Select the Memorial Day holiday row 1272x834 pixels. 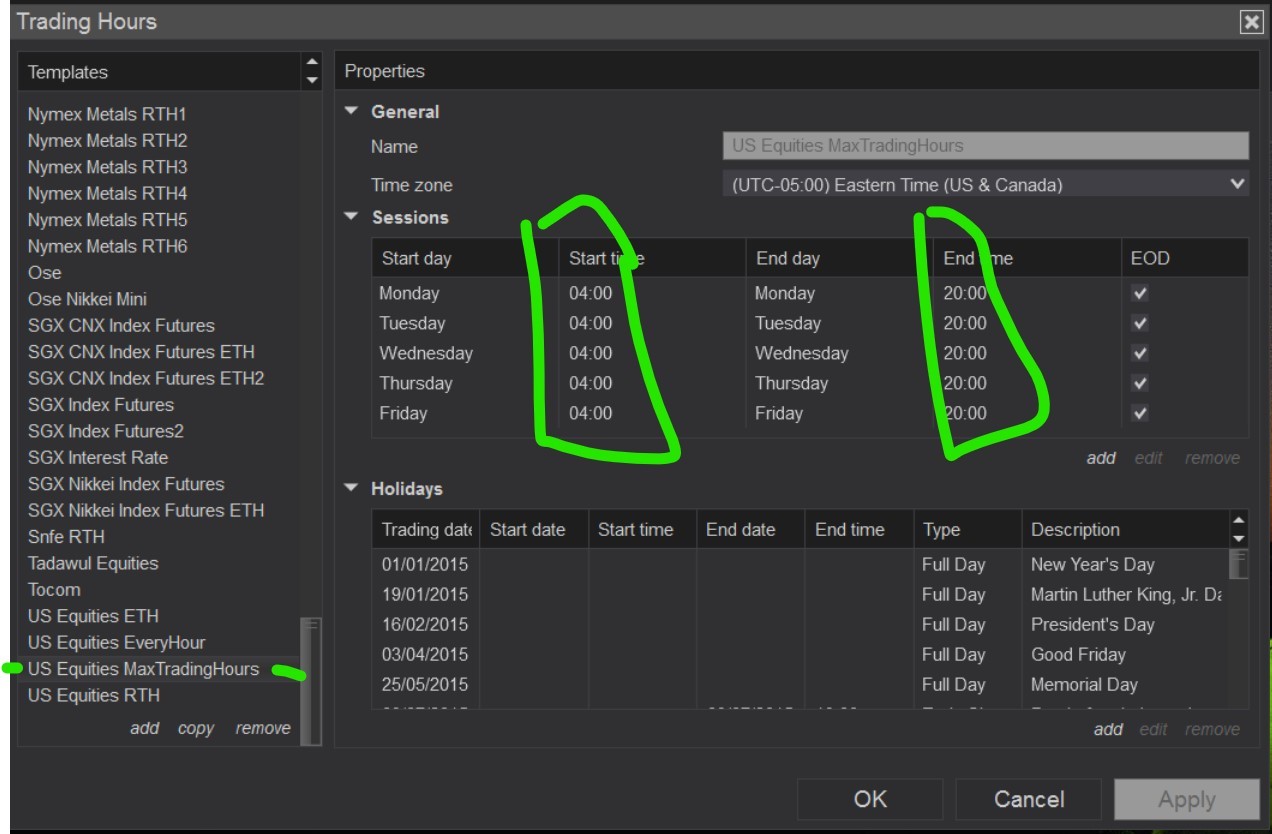pyautogui.click(x=800, y=684)
